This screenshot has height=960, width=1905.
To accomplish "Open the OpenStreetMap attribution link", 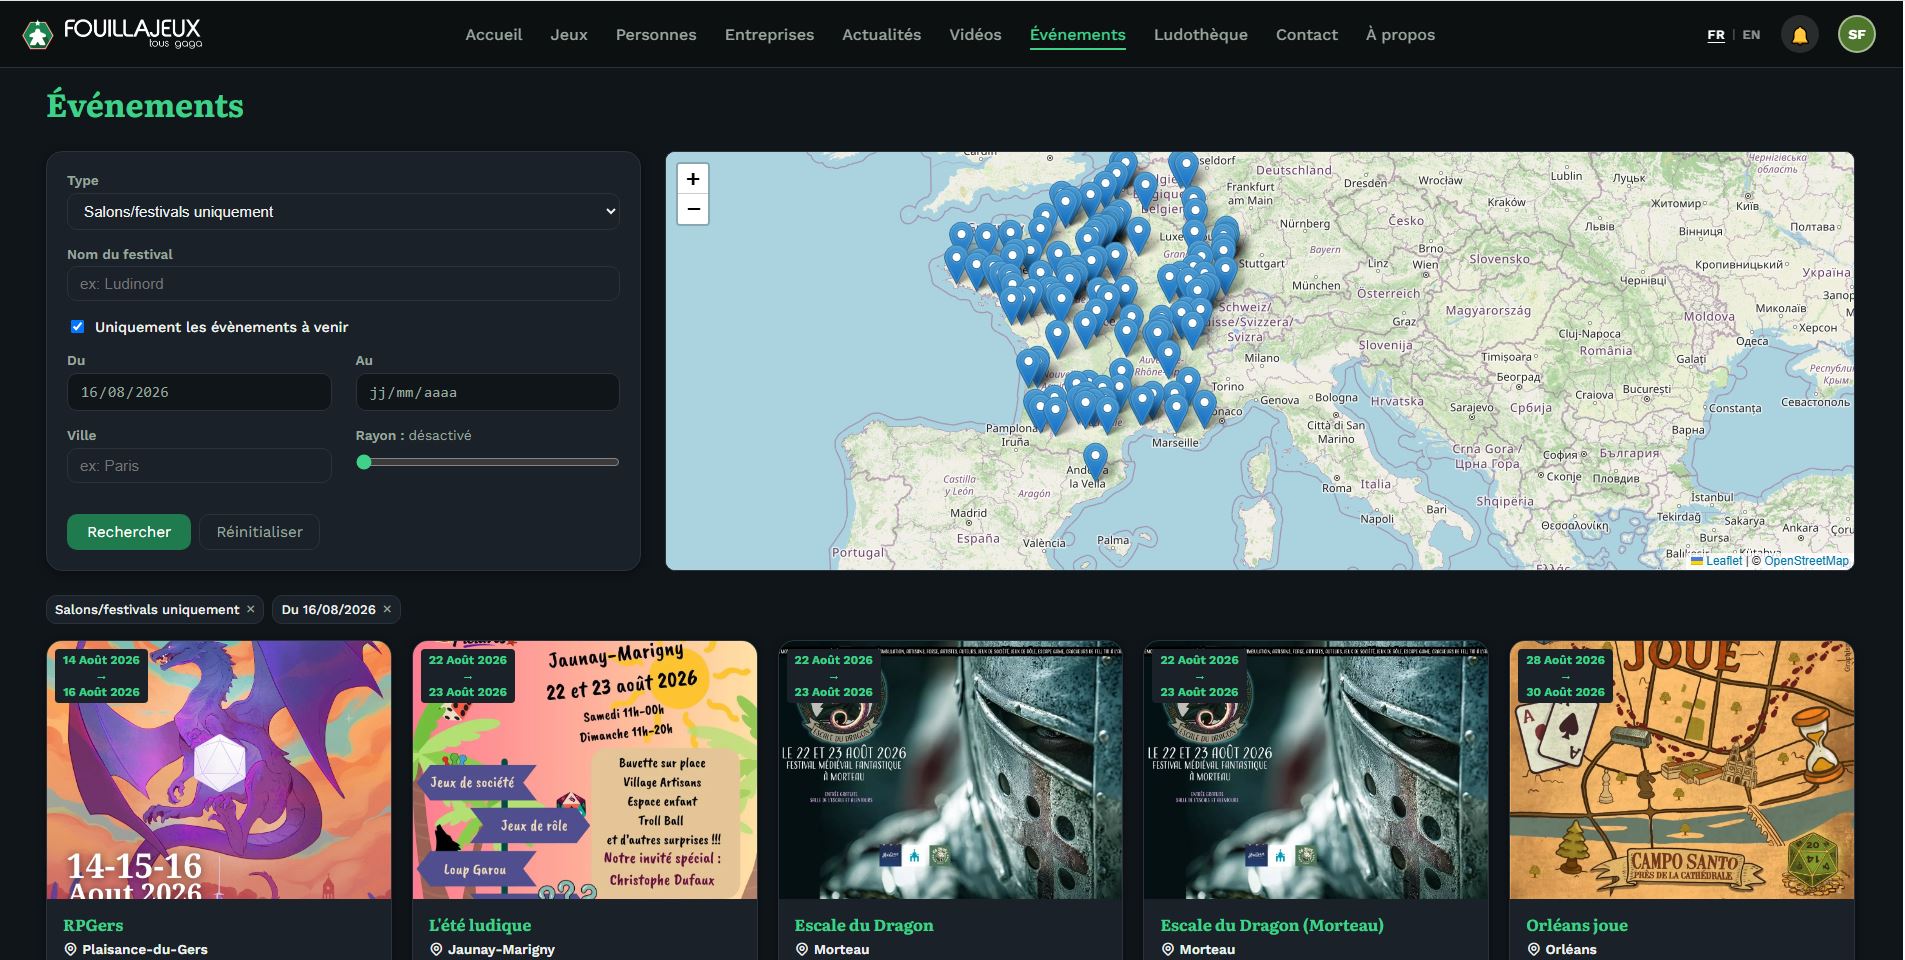I will (x=1806, y=561).
